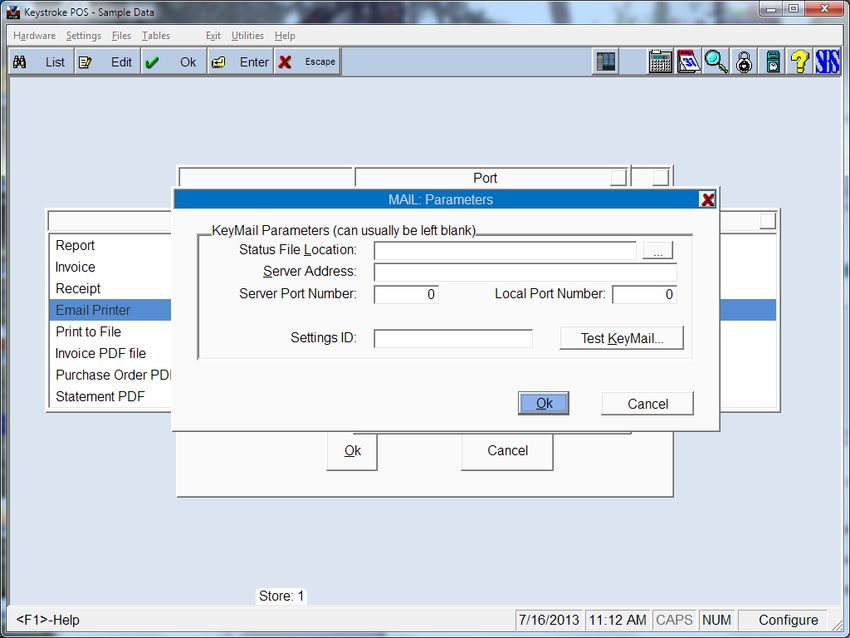Click the teal time clock icon
The height and width of the screenshot is (638, 850).
(x=772, y=61)
